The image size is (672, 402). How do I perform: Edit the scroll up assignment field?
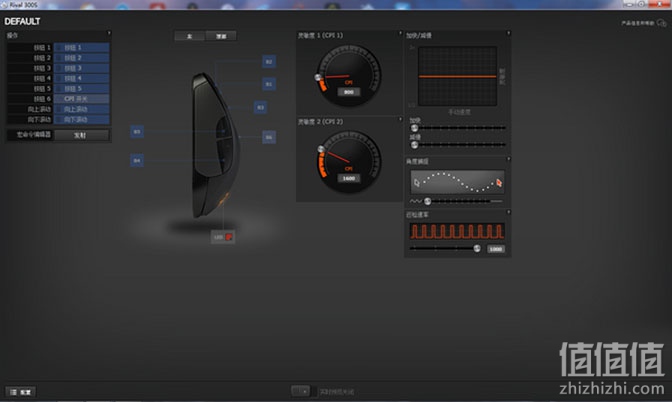[x=81, y=109]
